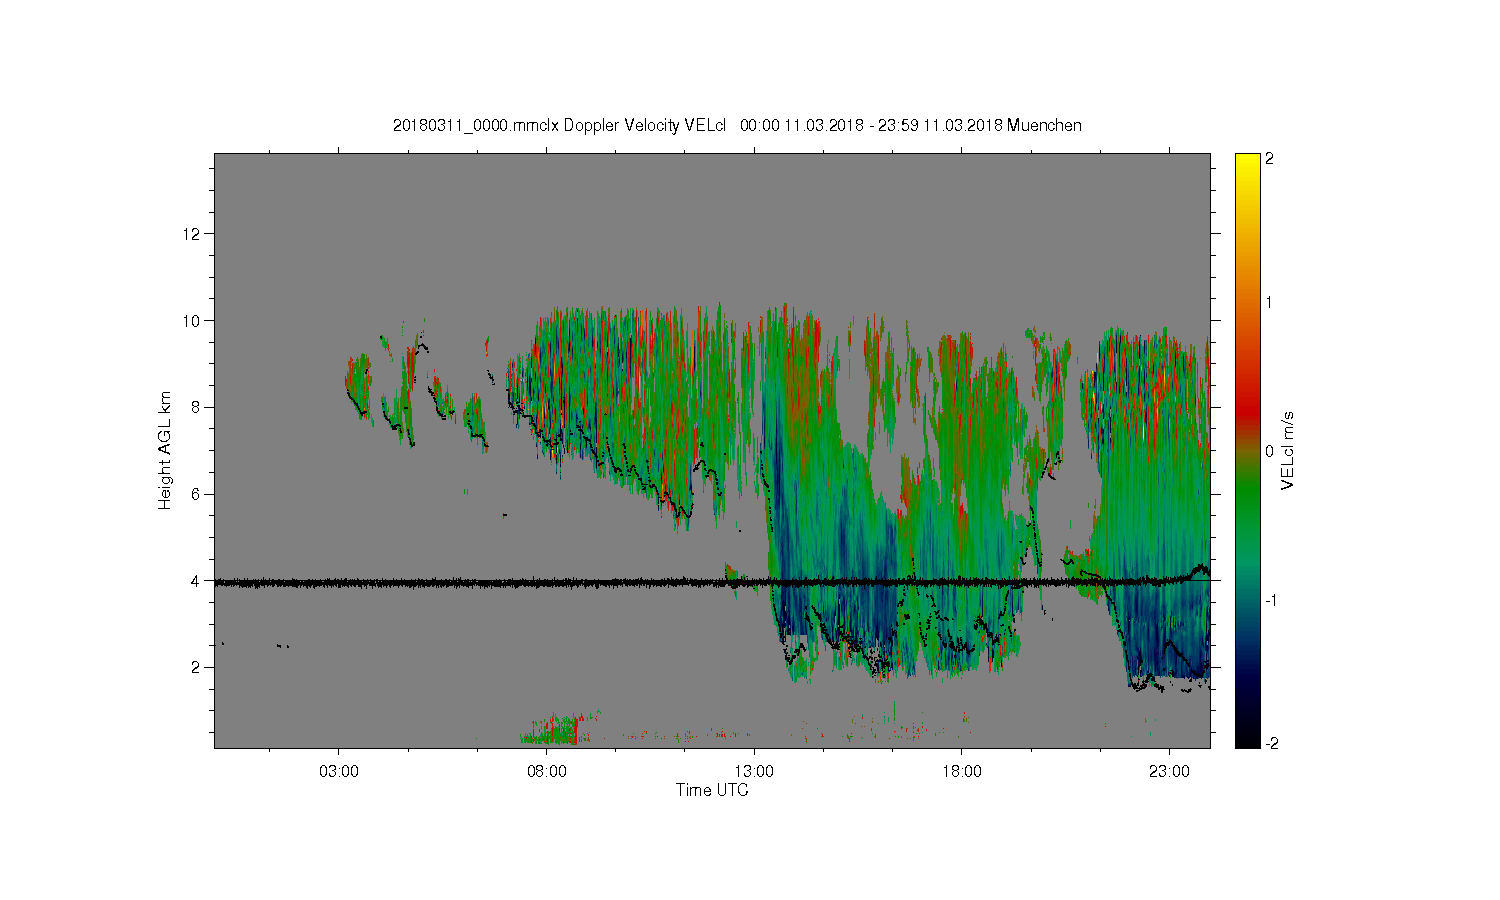The width and height of the screenshot is (1500, 900).
Task: Click the '18:00' time tick label
Action: coord(962,771)
